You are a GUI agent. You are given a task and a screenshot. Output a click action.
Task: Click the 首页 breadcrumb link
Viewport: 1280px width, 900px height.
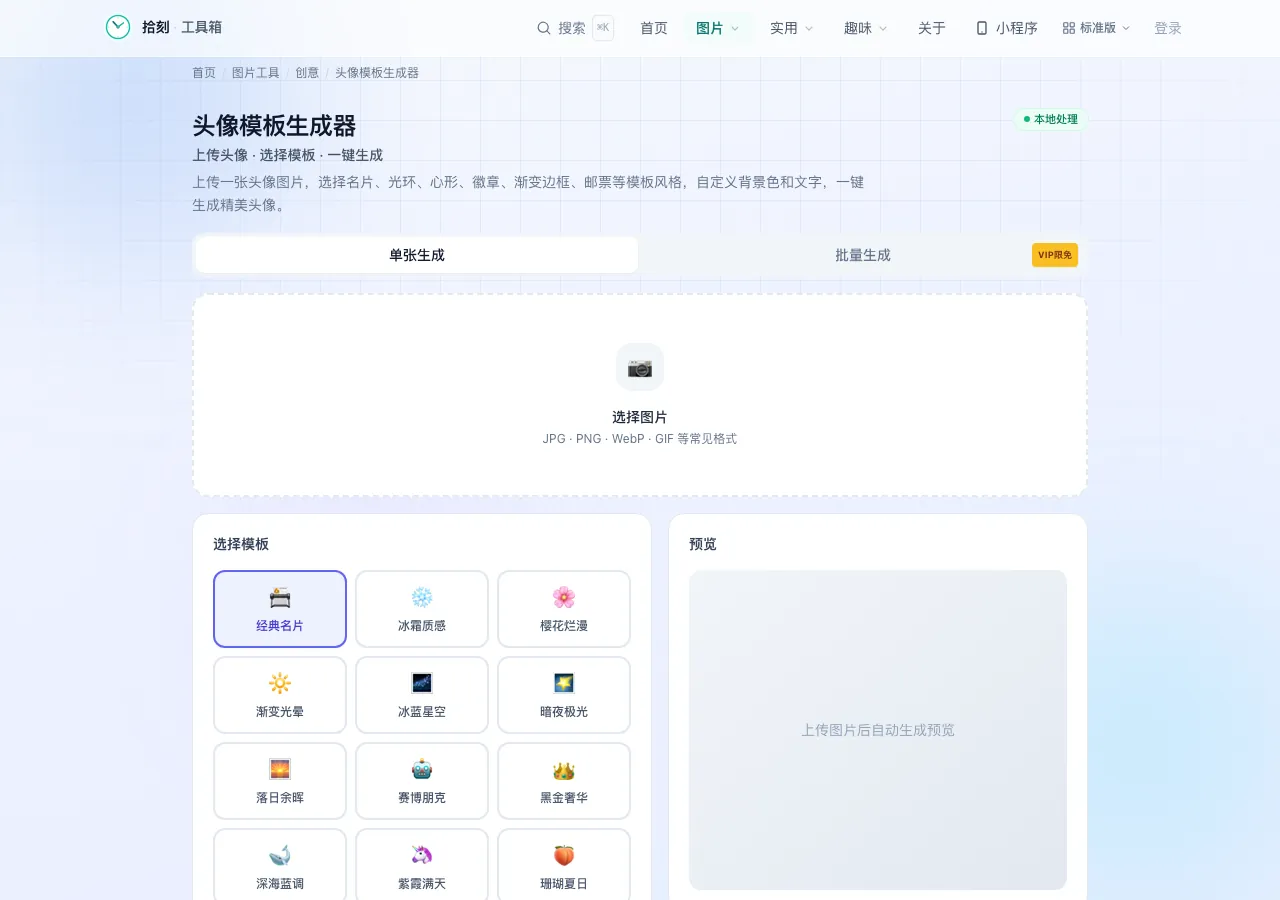point(204,73)
